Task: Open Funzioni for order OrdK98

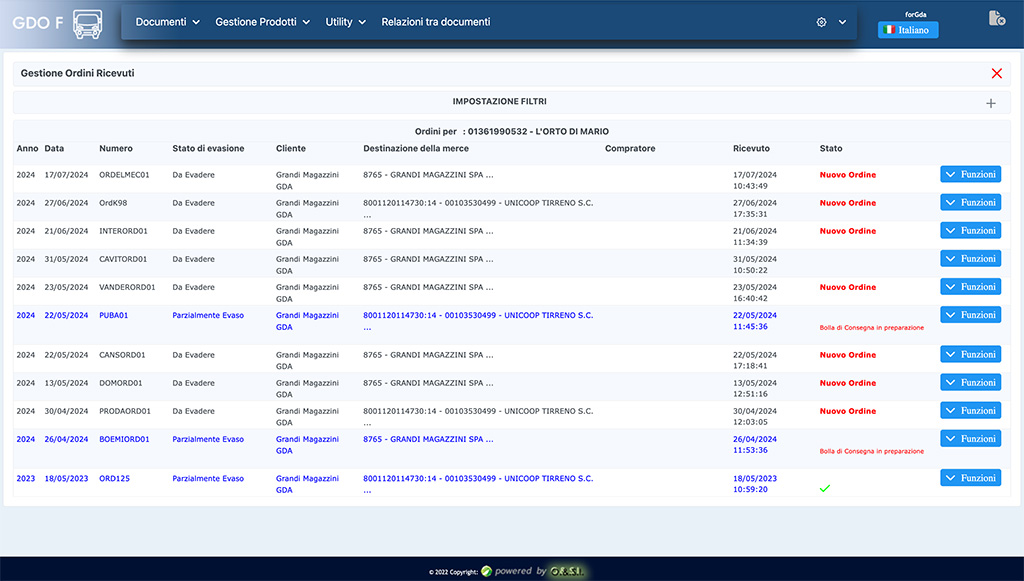Action: [970, 202]
